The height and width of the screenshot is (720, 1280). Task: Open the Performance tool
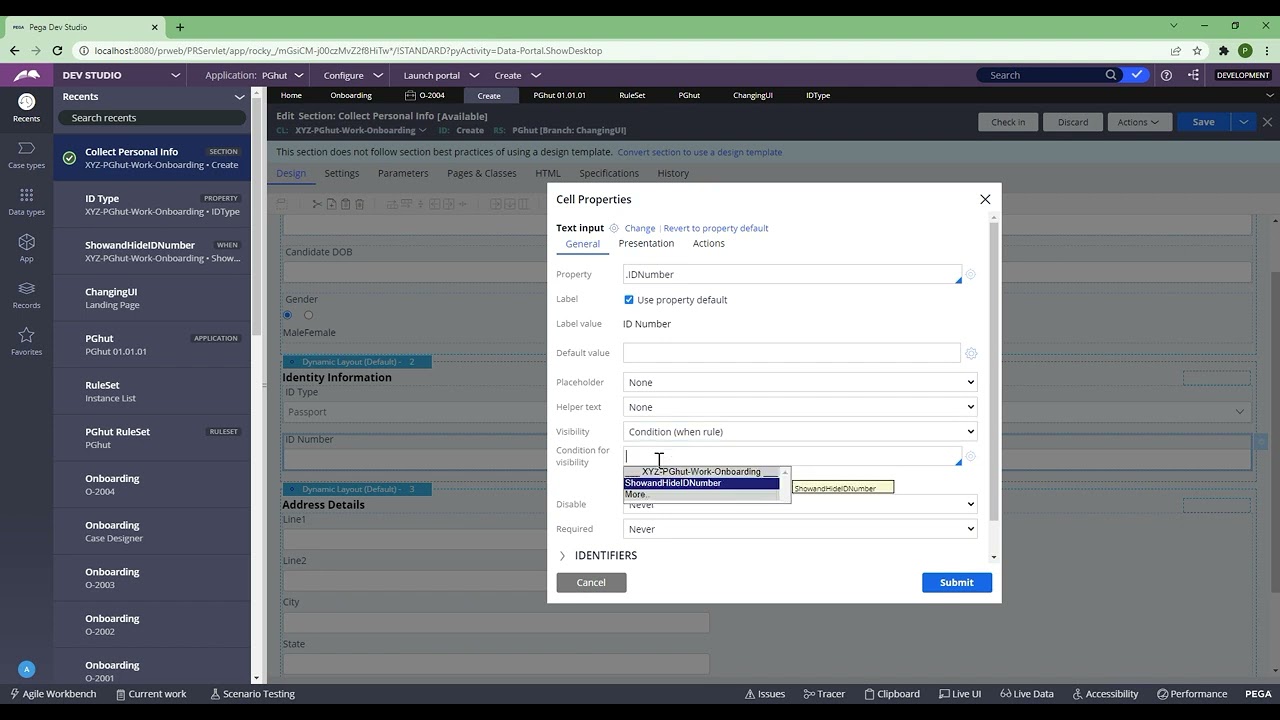click(1192, 694)
